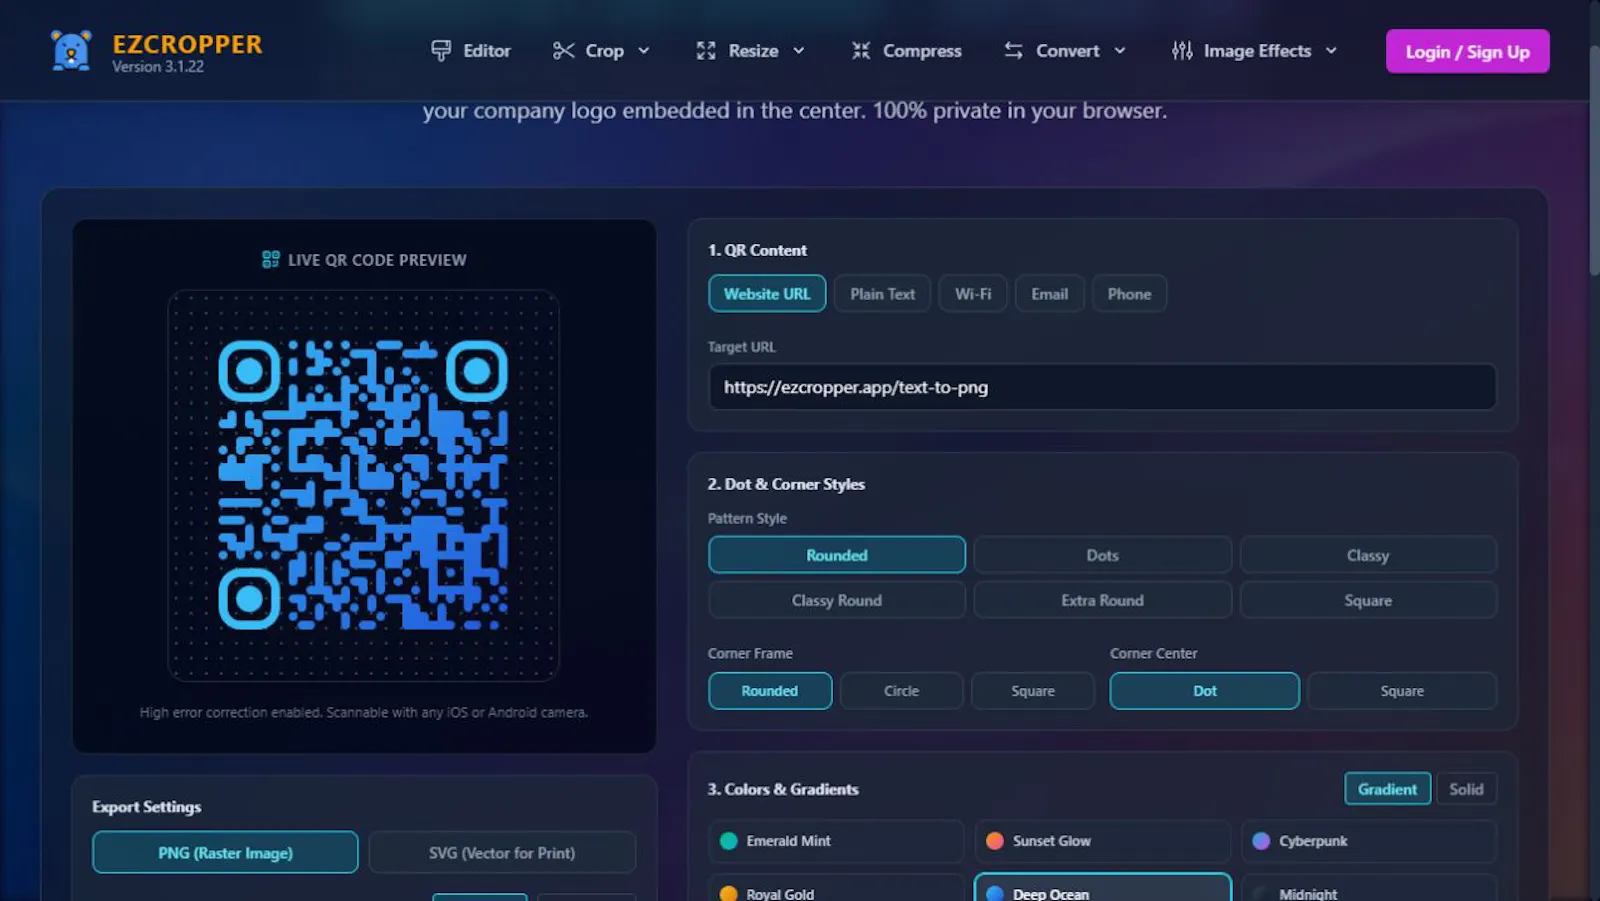Click the QR icon beside Live QR Code Preview
Screen dimensions: 1600x901
271,260
